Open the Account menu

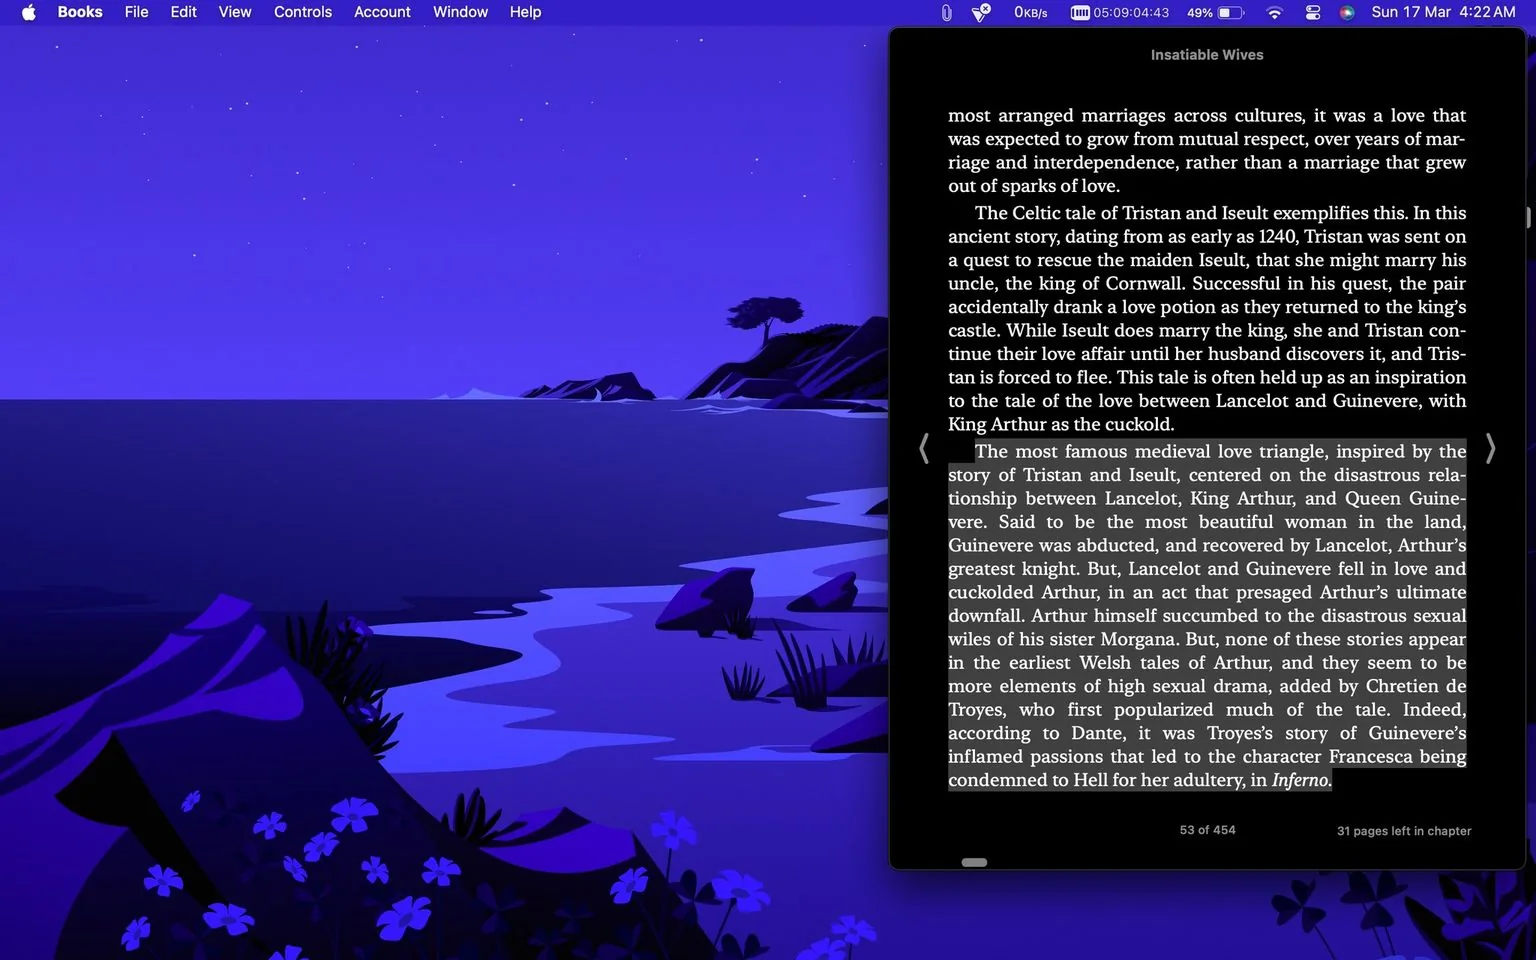coord(381,12)
